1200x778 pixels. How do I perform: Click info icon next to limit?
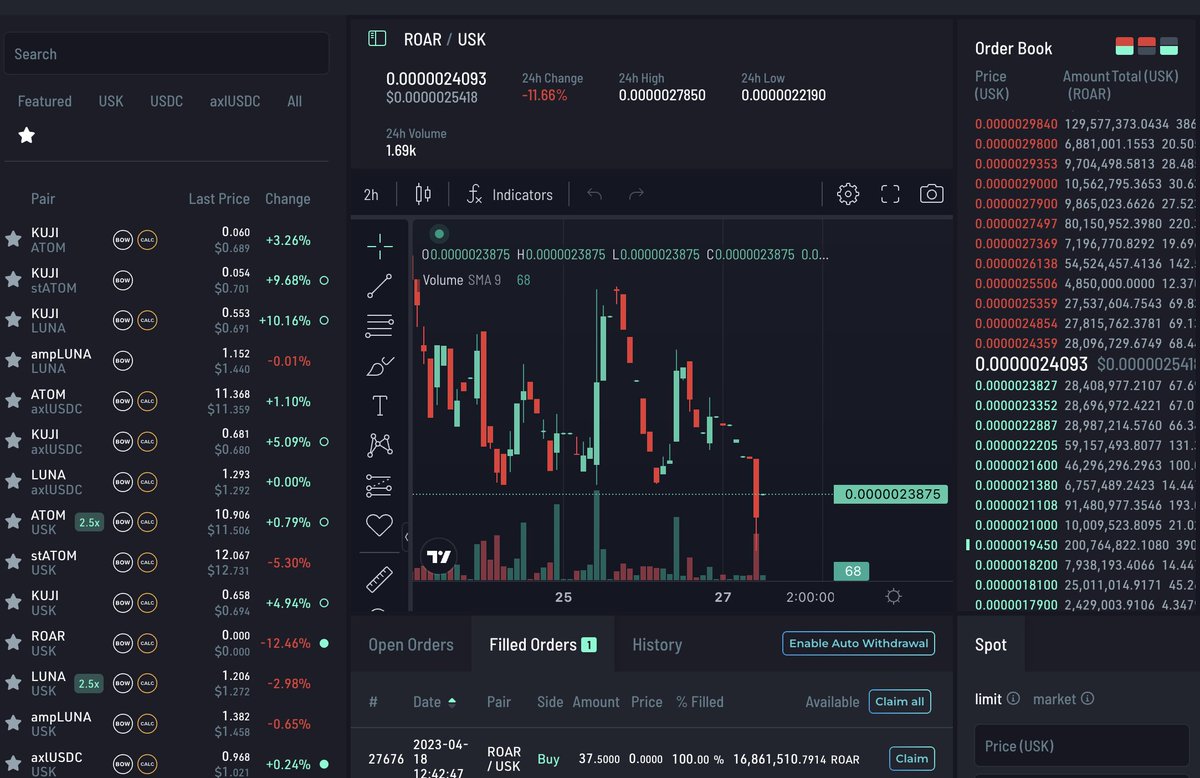[1013, 699]
